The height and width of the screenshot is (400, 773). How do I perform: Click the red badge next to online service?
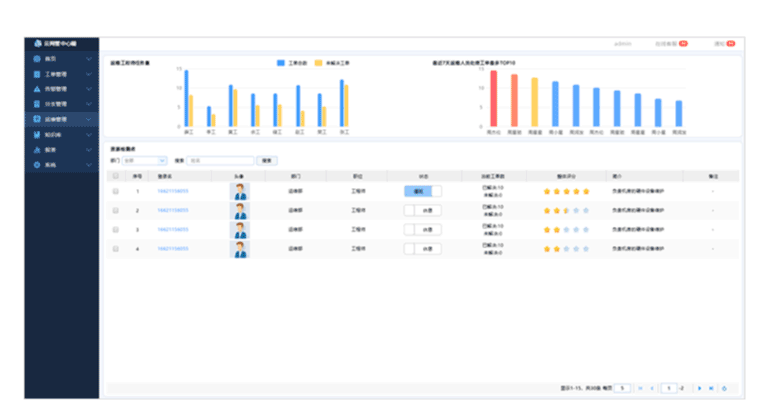click(683, 43)
